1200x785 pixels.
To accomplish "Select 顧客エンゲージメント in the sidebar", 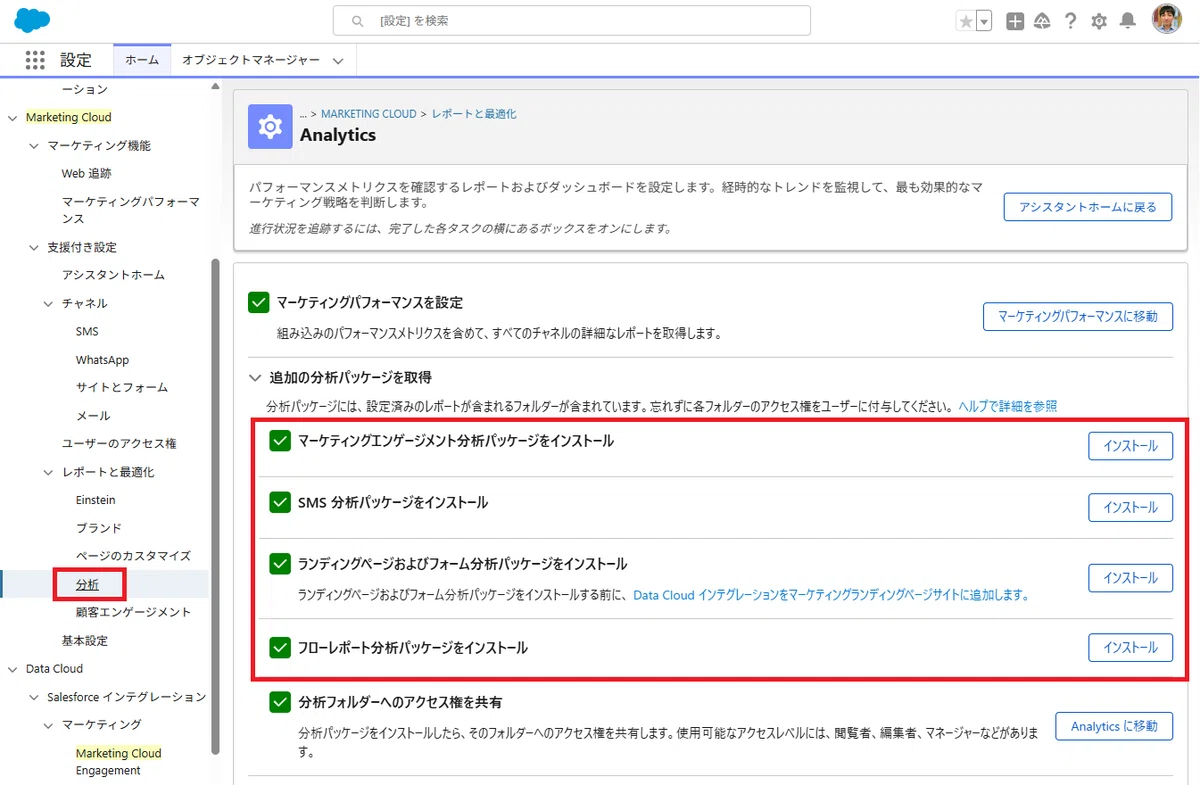I will 133,612.
